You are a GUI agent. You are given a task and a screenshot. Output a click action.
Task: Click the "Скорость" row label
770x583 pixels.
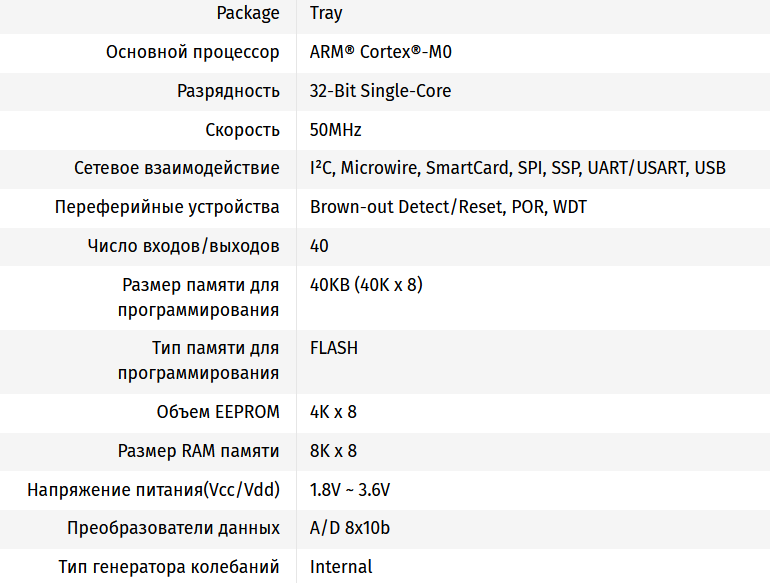coord(242,130)
